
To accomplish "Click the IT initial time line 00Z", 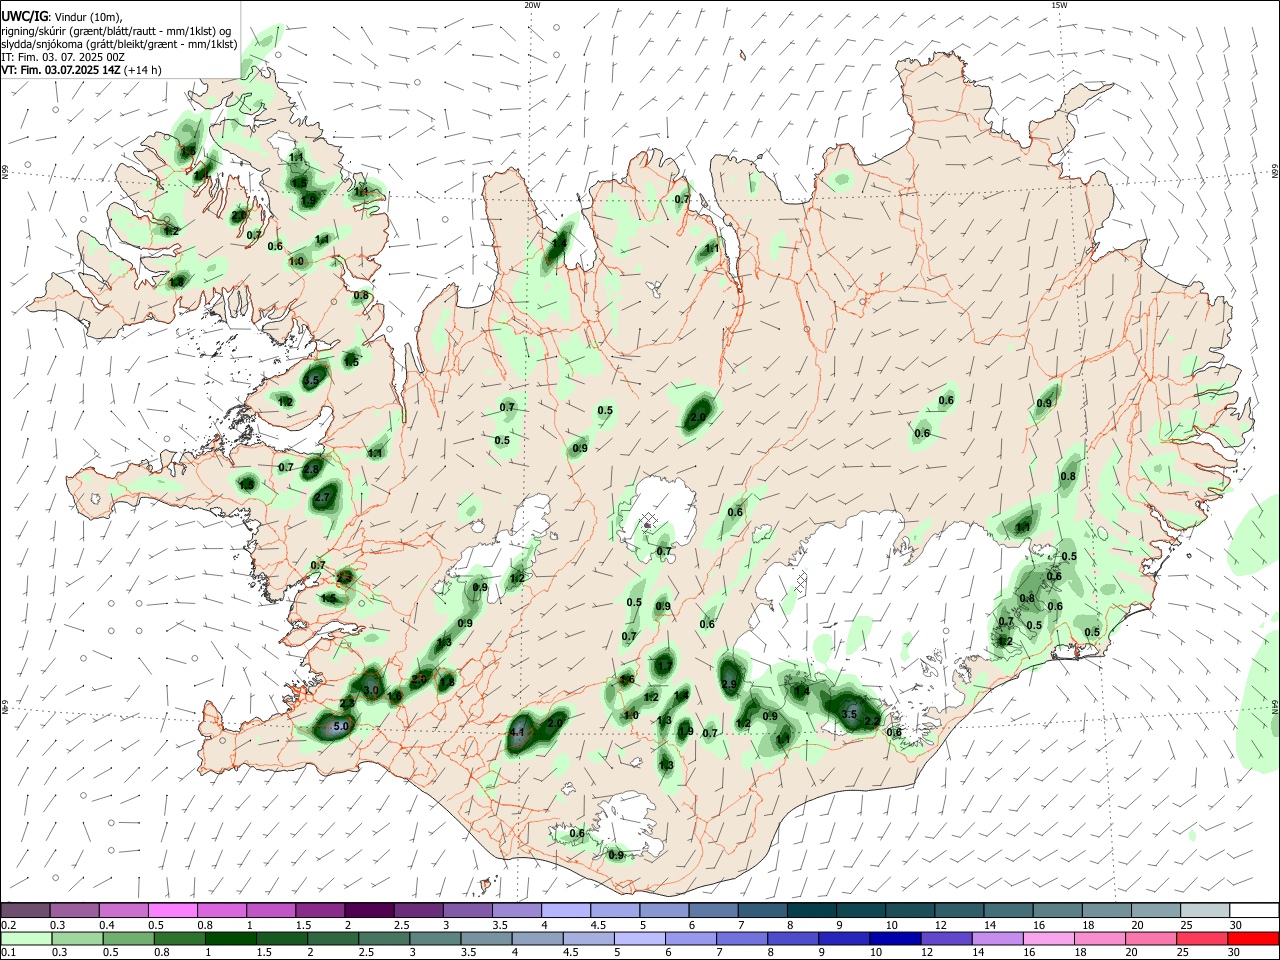I will 63,57.
